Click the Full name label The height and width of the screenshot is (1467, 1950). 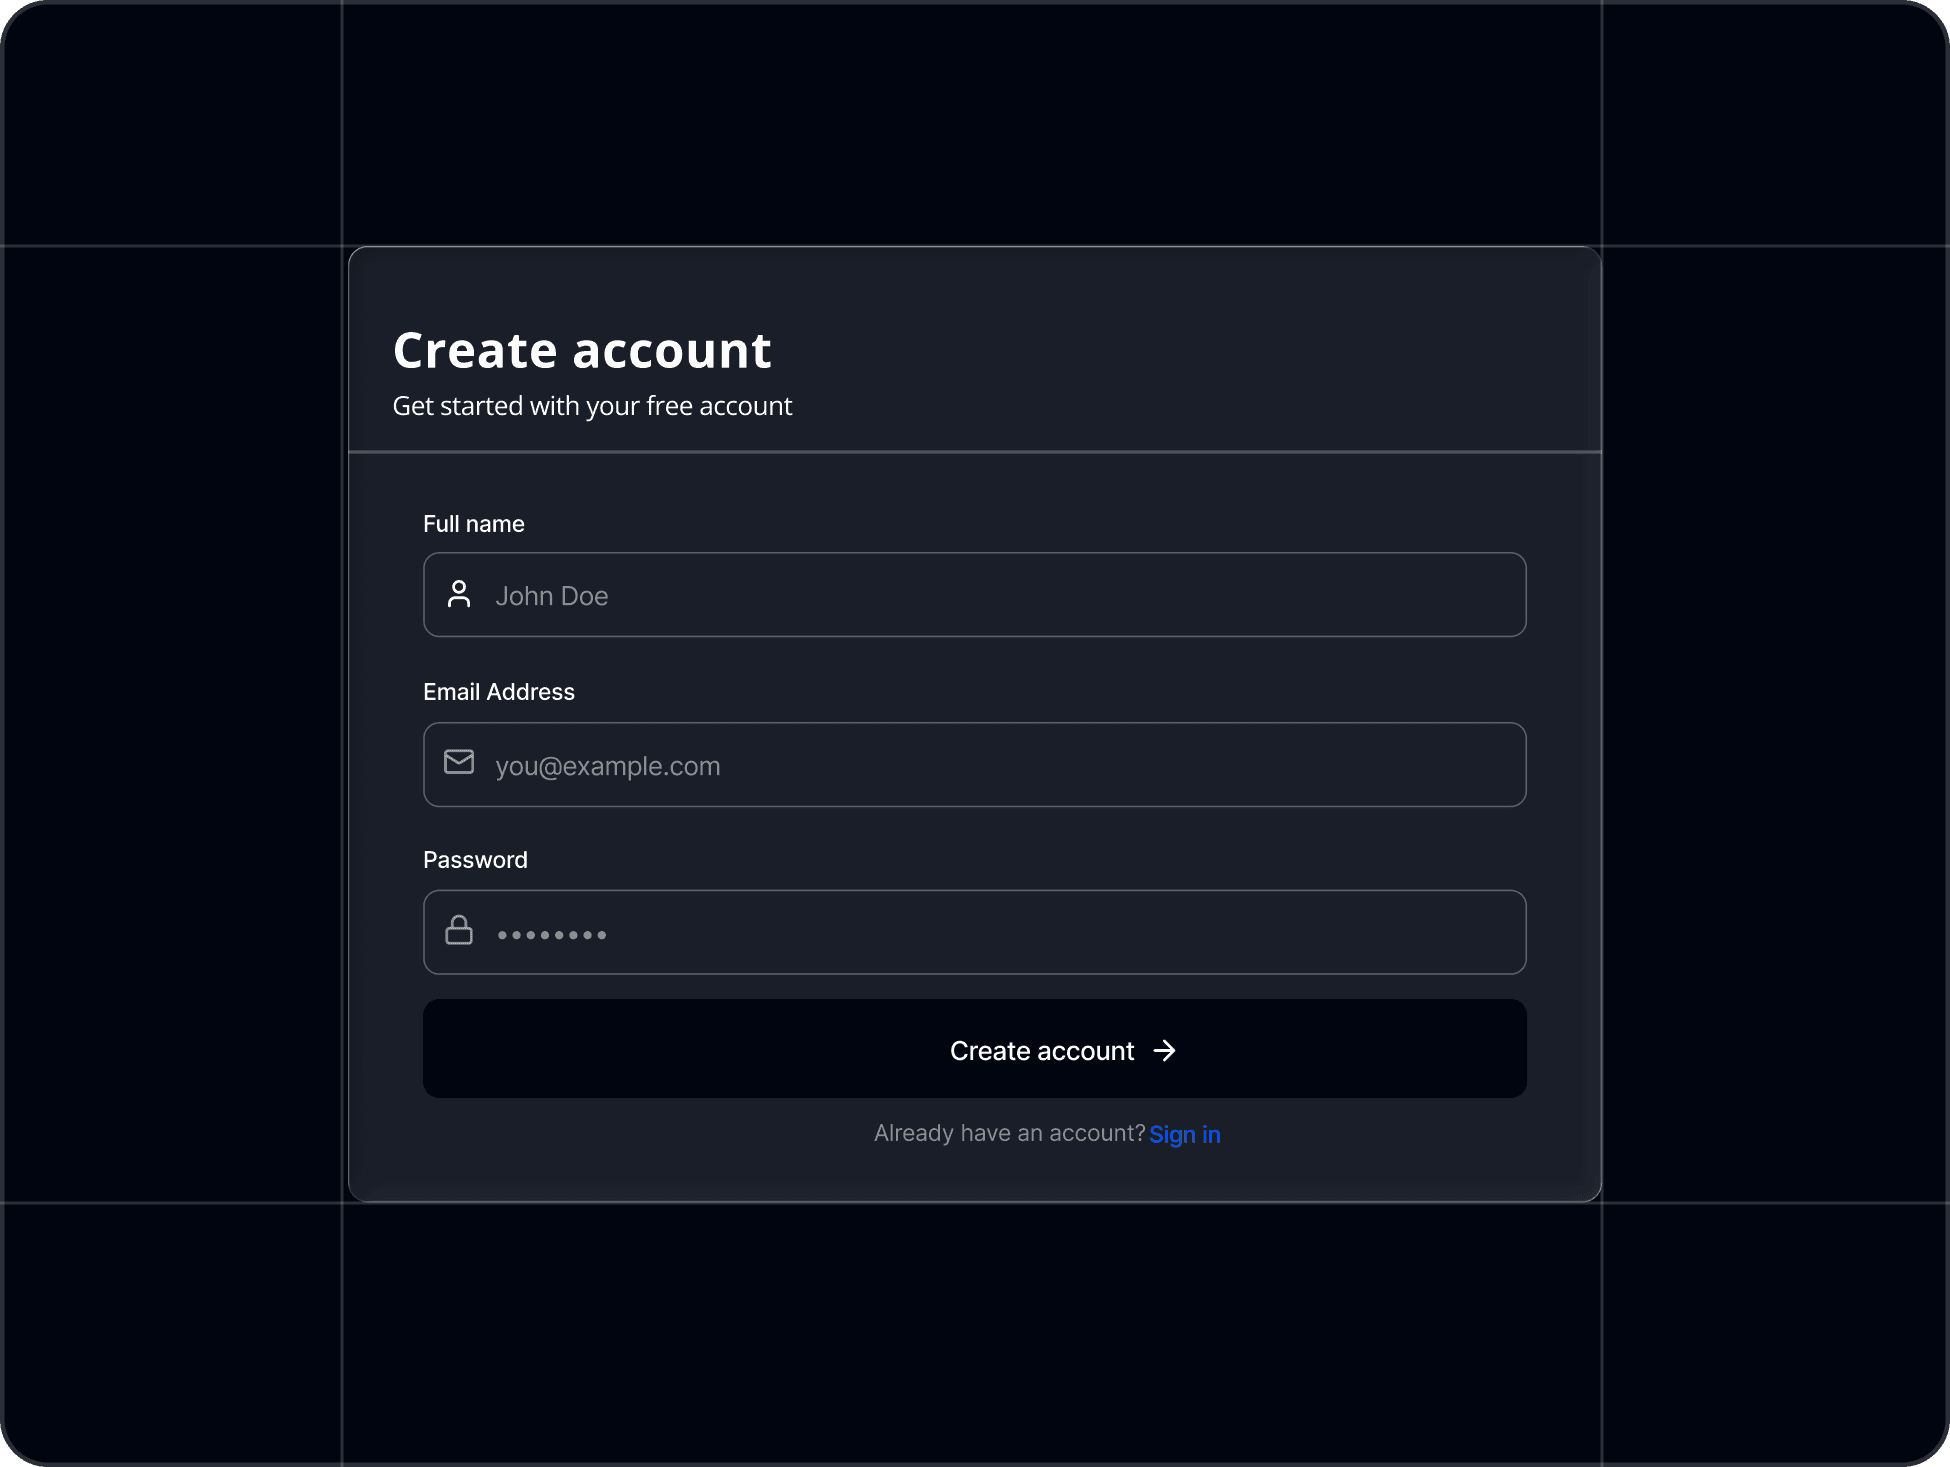474,524
